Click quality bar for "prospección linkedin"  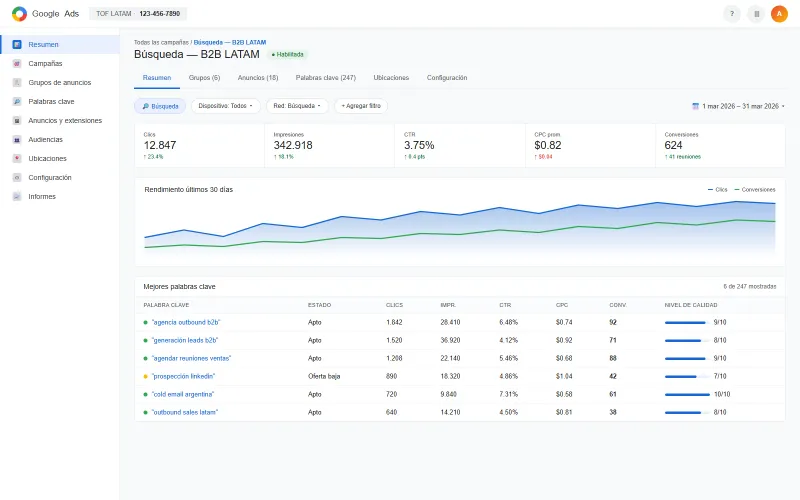click(x=687, y=377)
